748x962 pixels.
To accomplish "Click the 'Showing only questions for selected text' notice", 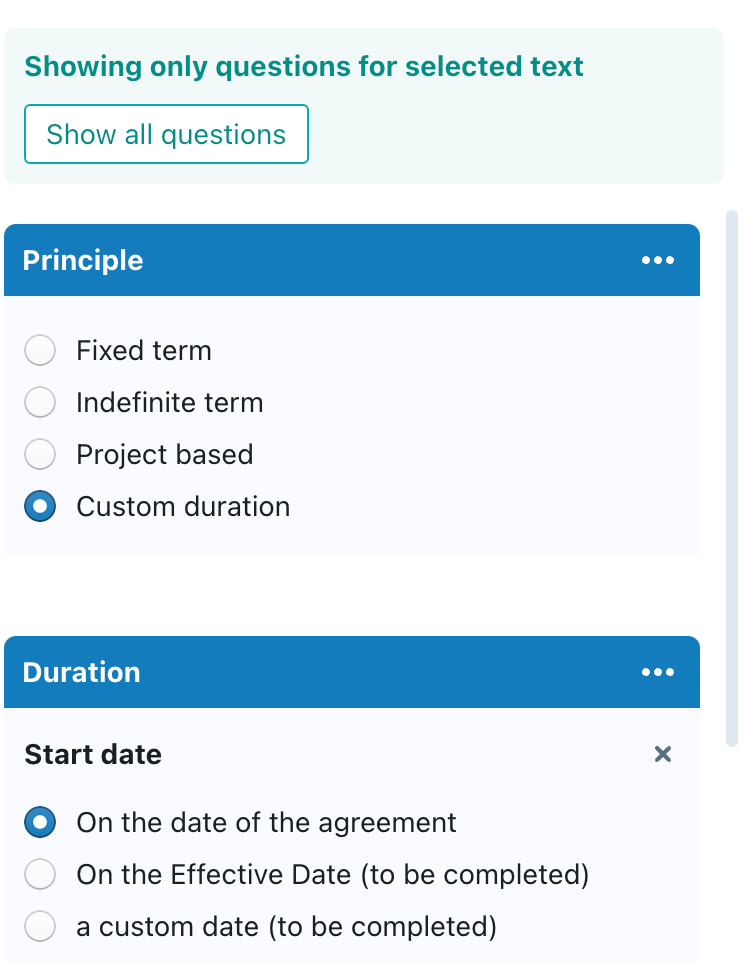I will (x=304, y=67).
